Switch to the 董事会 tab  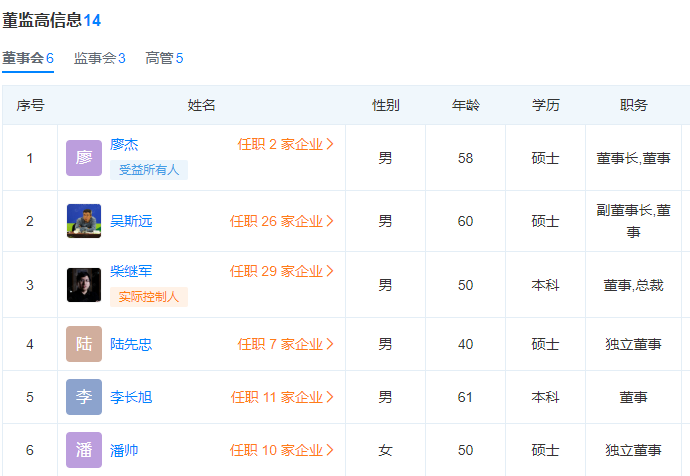[x=28, y=58]
